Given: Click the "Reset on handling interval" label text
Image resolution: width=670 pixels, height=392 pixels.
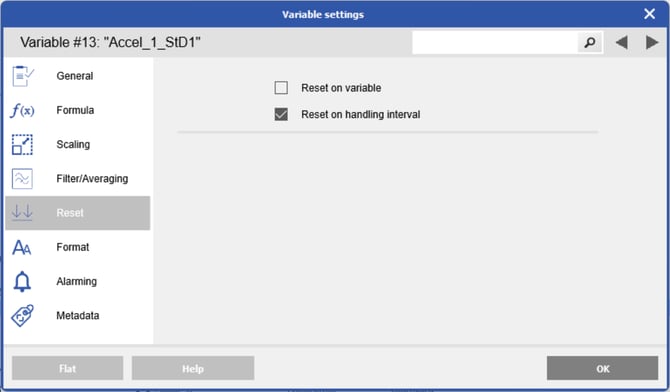Looking at the screenshot, I should point(361,115).
